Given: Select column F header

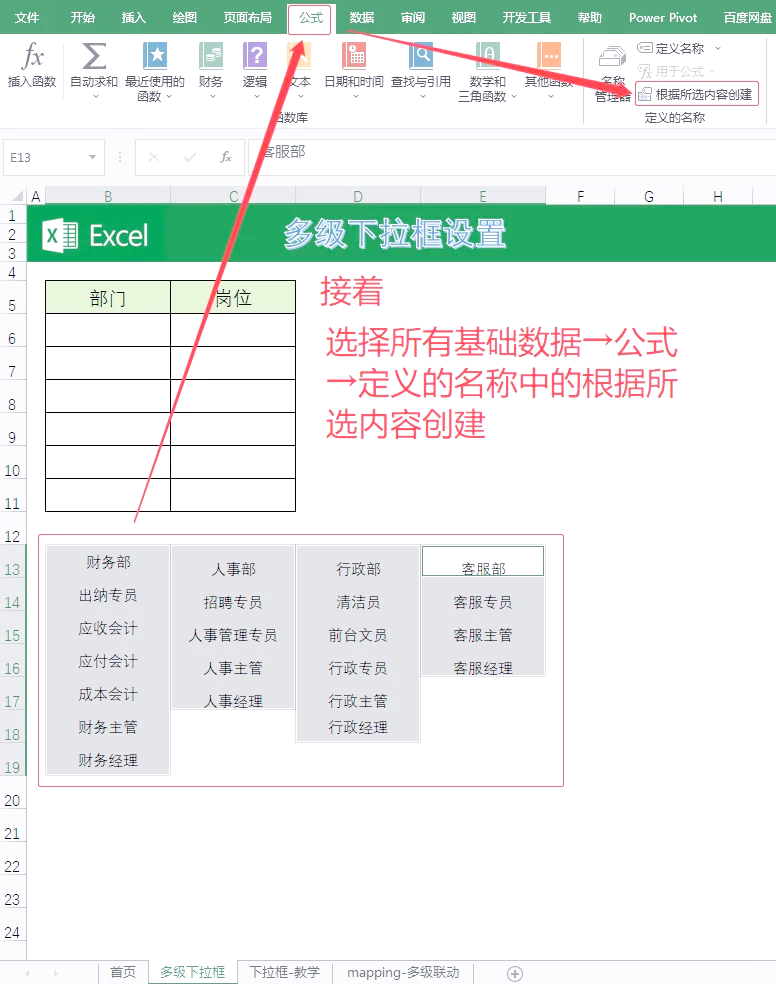Looking at the screenshot, I should pyautogui.click(x=580, y=196).
